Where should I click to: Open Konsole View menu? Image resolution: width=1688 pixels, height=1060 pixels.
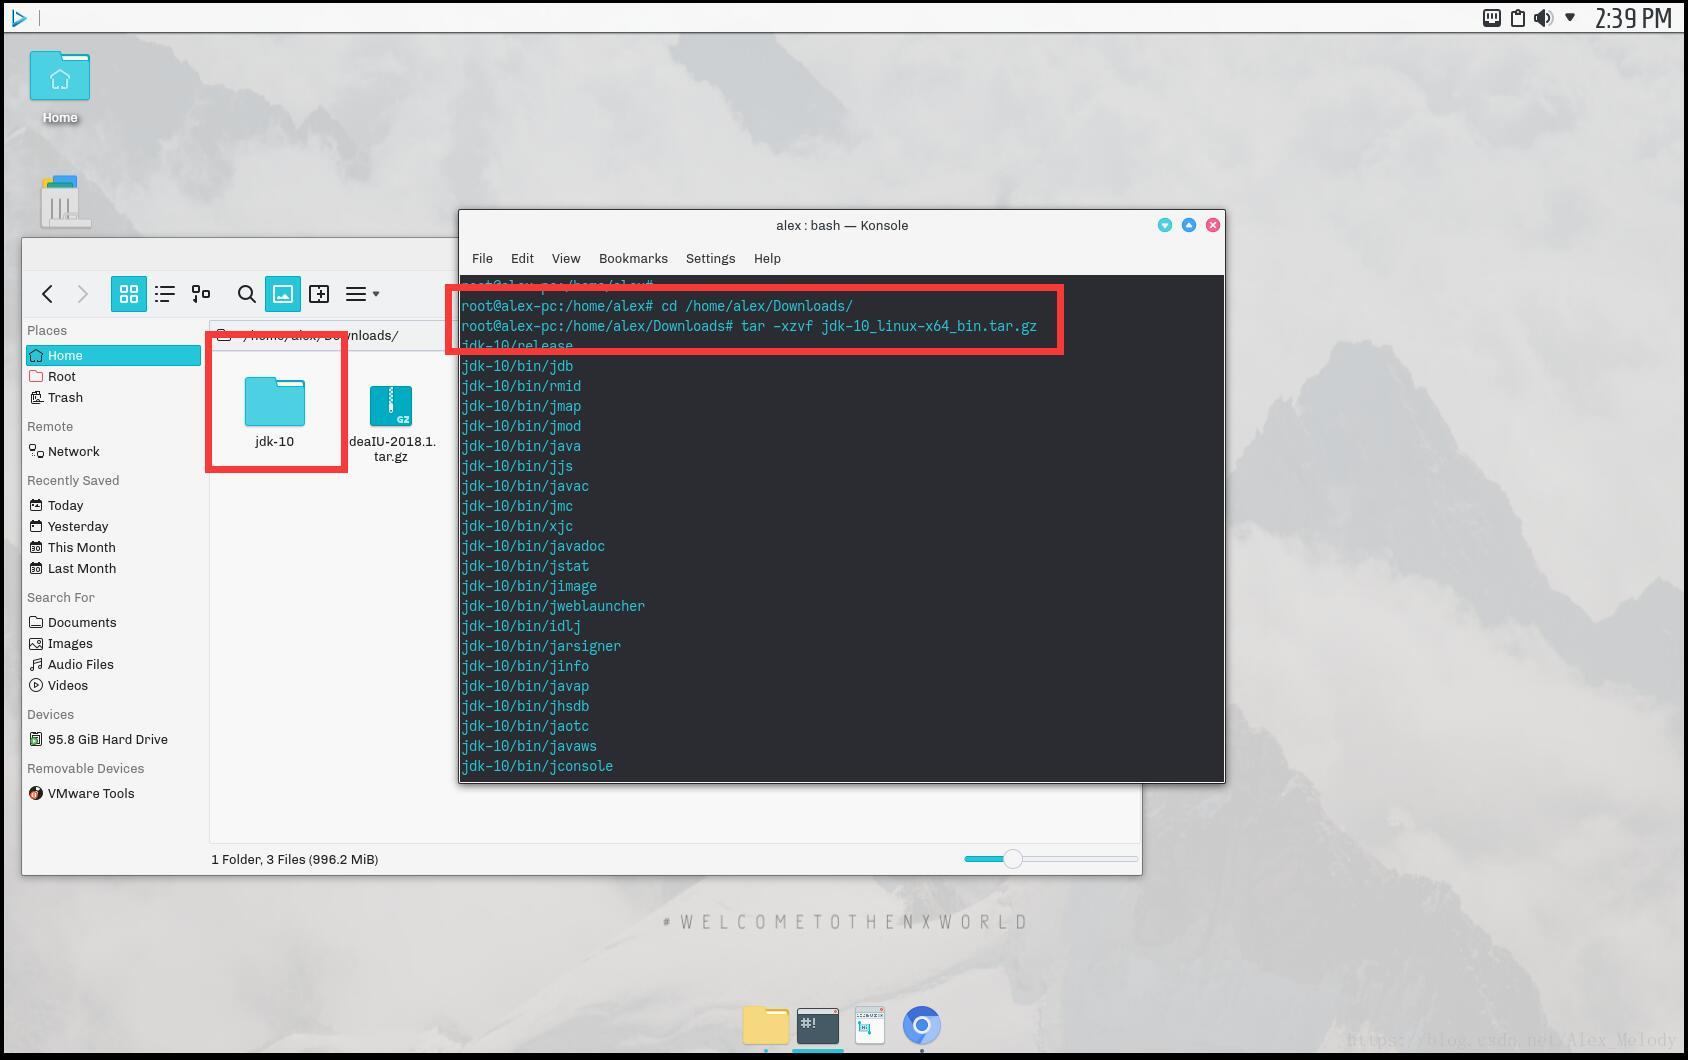(566, 258)
